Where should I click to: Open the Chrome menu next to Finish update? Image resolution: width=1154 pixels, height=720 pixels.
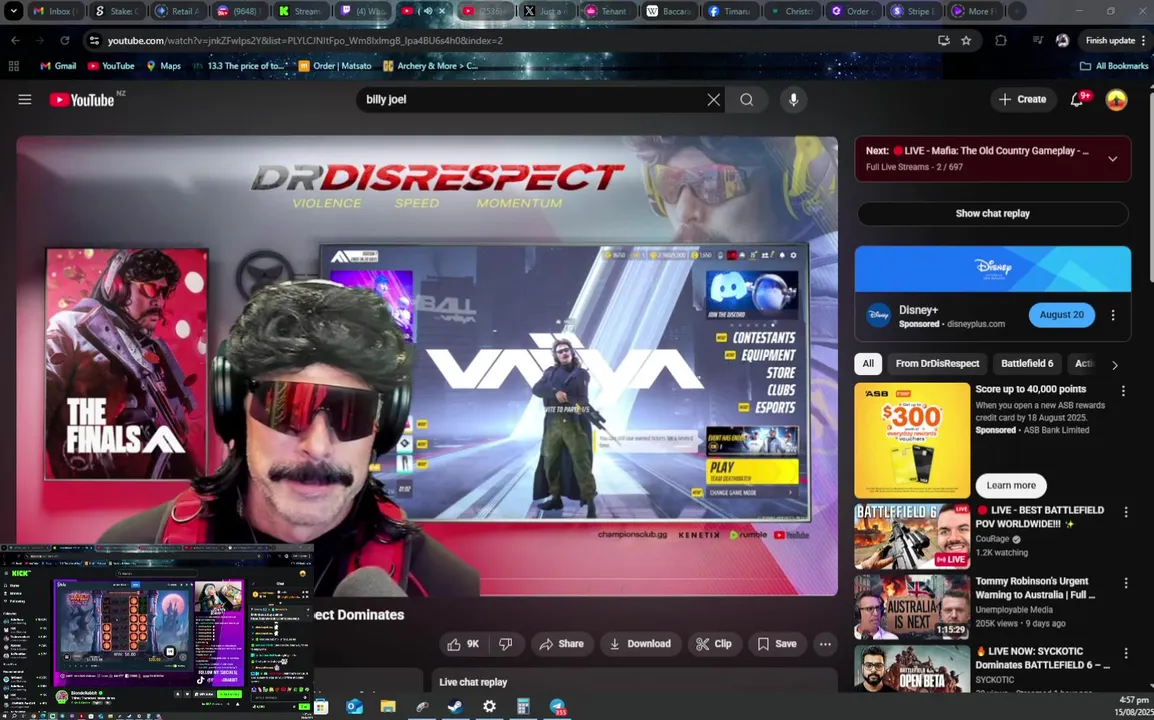[x=1144, y=40]
